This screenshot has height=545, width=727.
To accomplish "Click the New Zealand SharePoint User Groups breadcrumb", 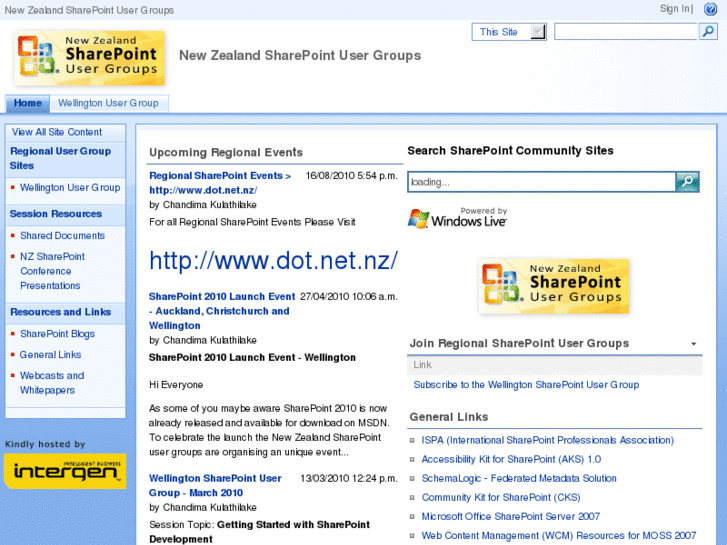I will (x=89, y=10).
